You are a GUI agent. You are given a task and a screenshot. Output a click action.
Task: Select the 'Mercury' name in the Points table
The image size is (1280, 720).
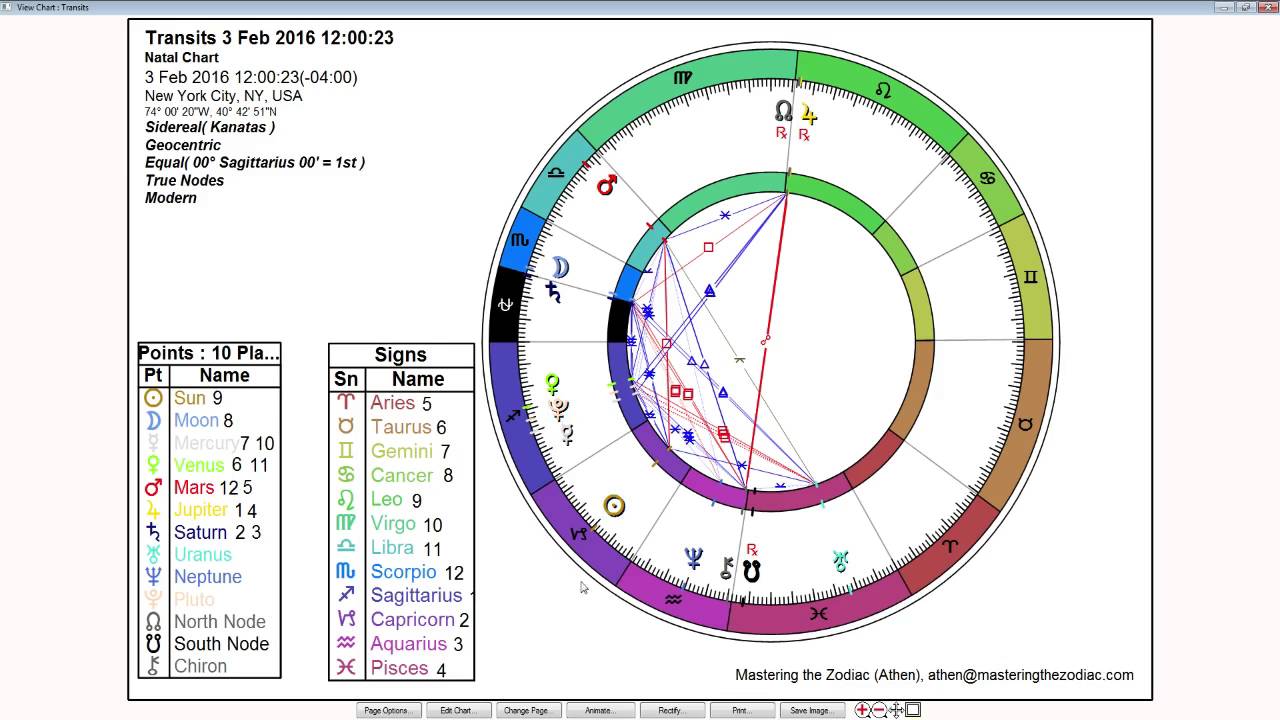(207, 443)
